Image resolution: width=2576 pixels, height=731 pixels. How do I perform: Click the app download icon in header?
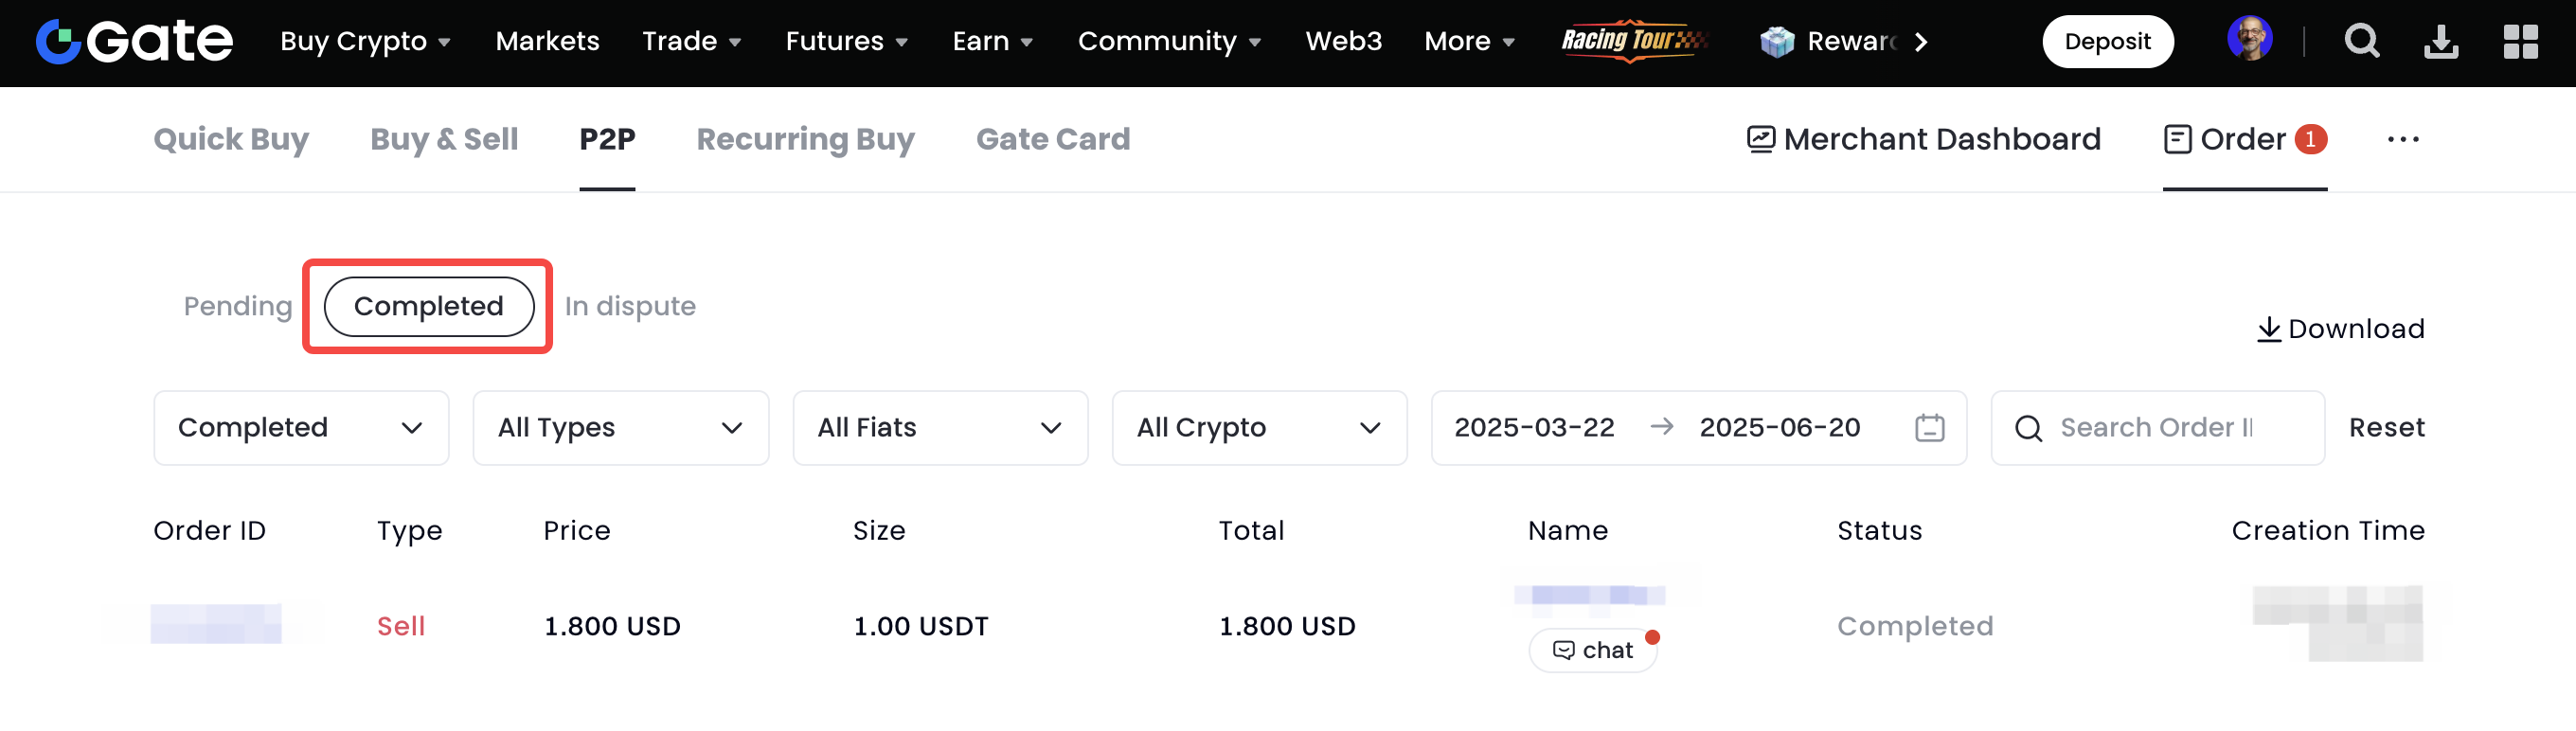pos(2440,41)
